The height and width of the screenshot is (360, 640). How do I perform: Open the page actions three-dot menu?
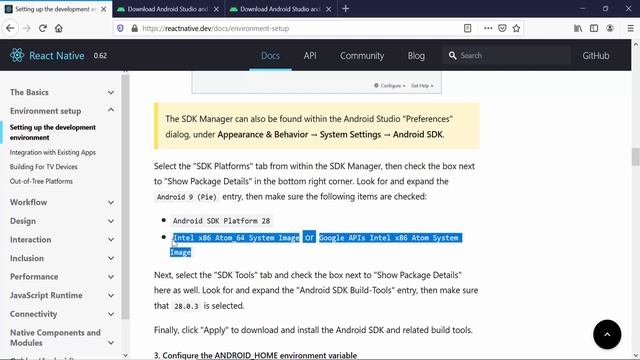pyautogui.click(x=488, y=28)
